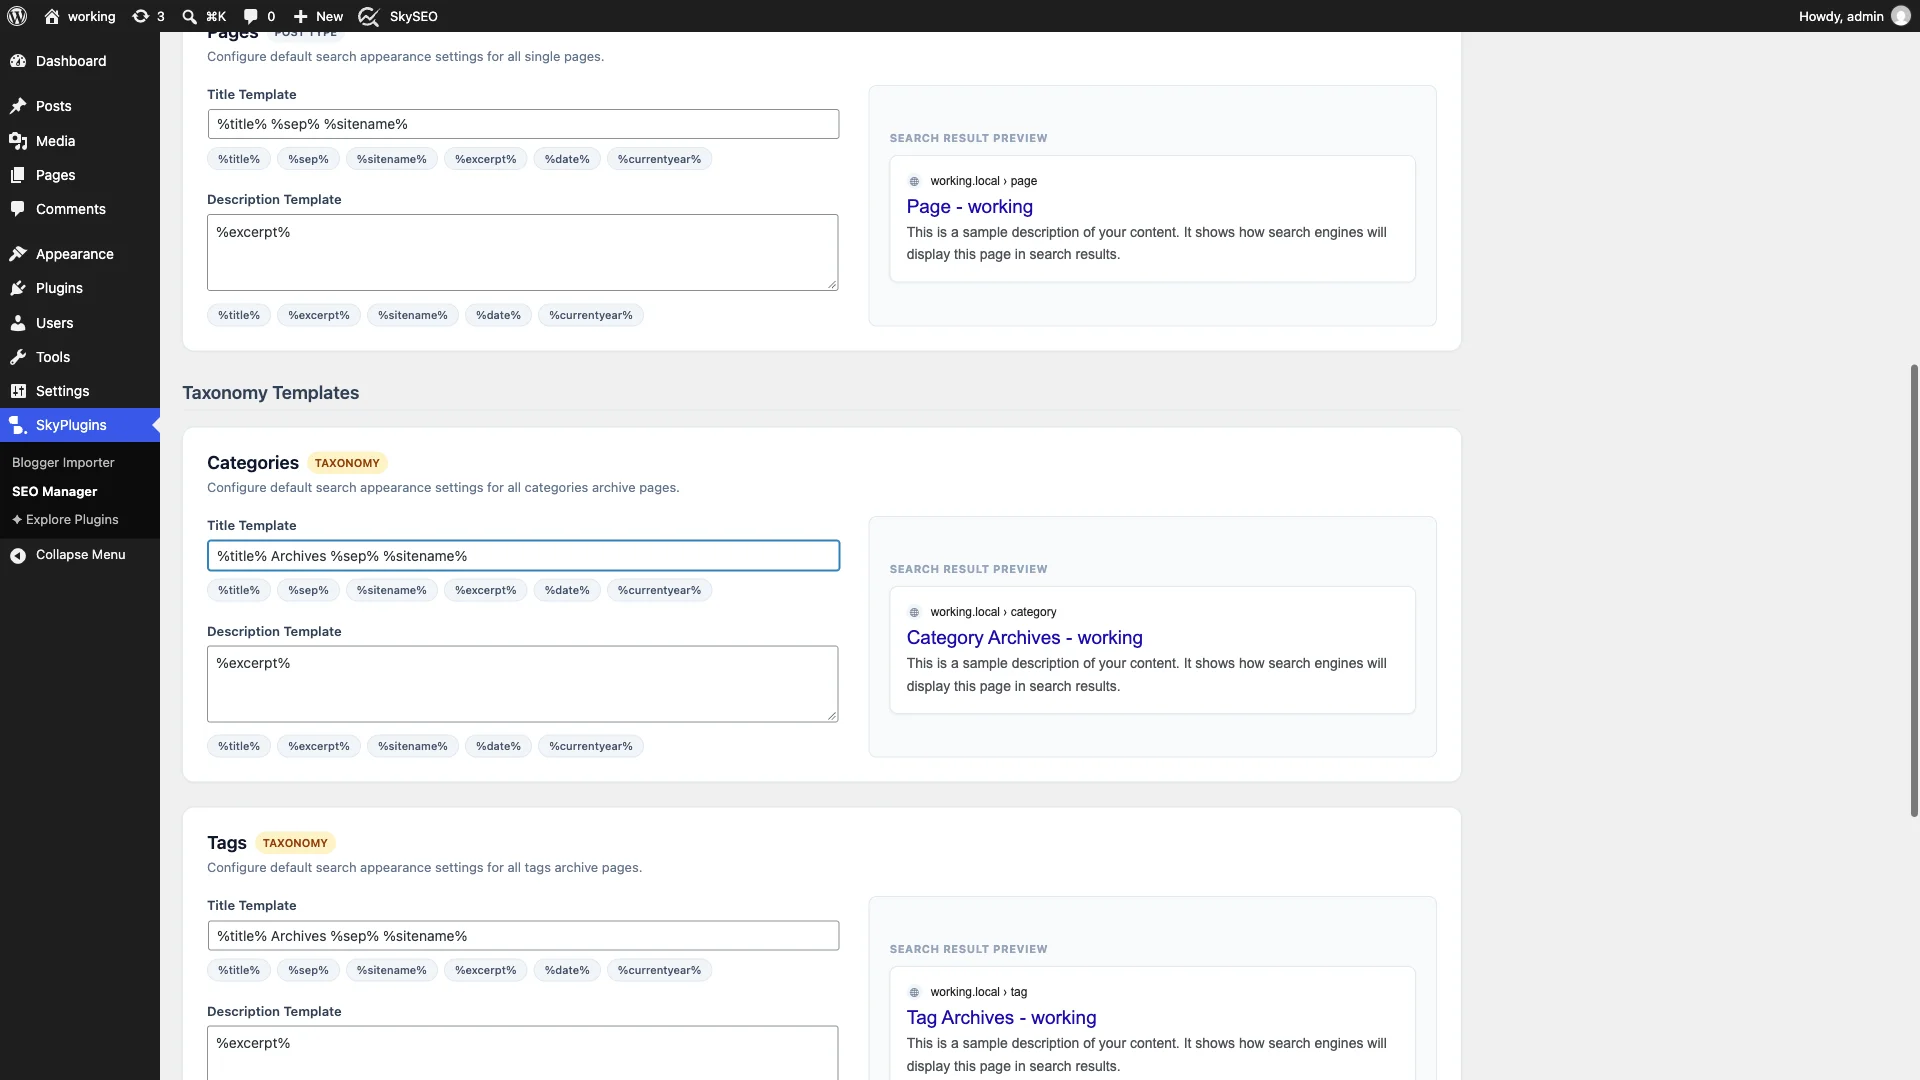The height and width of the screenshot is (1080, 1920).
Task: Open the Posts sidebar item
Action: (x=80, y=106)
